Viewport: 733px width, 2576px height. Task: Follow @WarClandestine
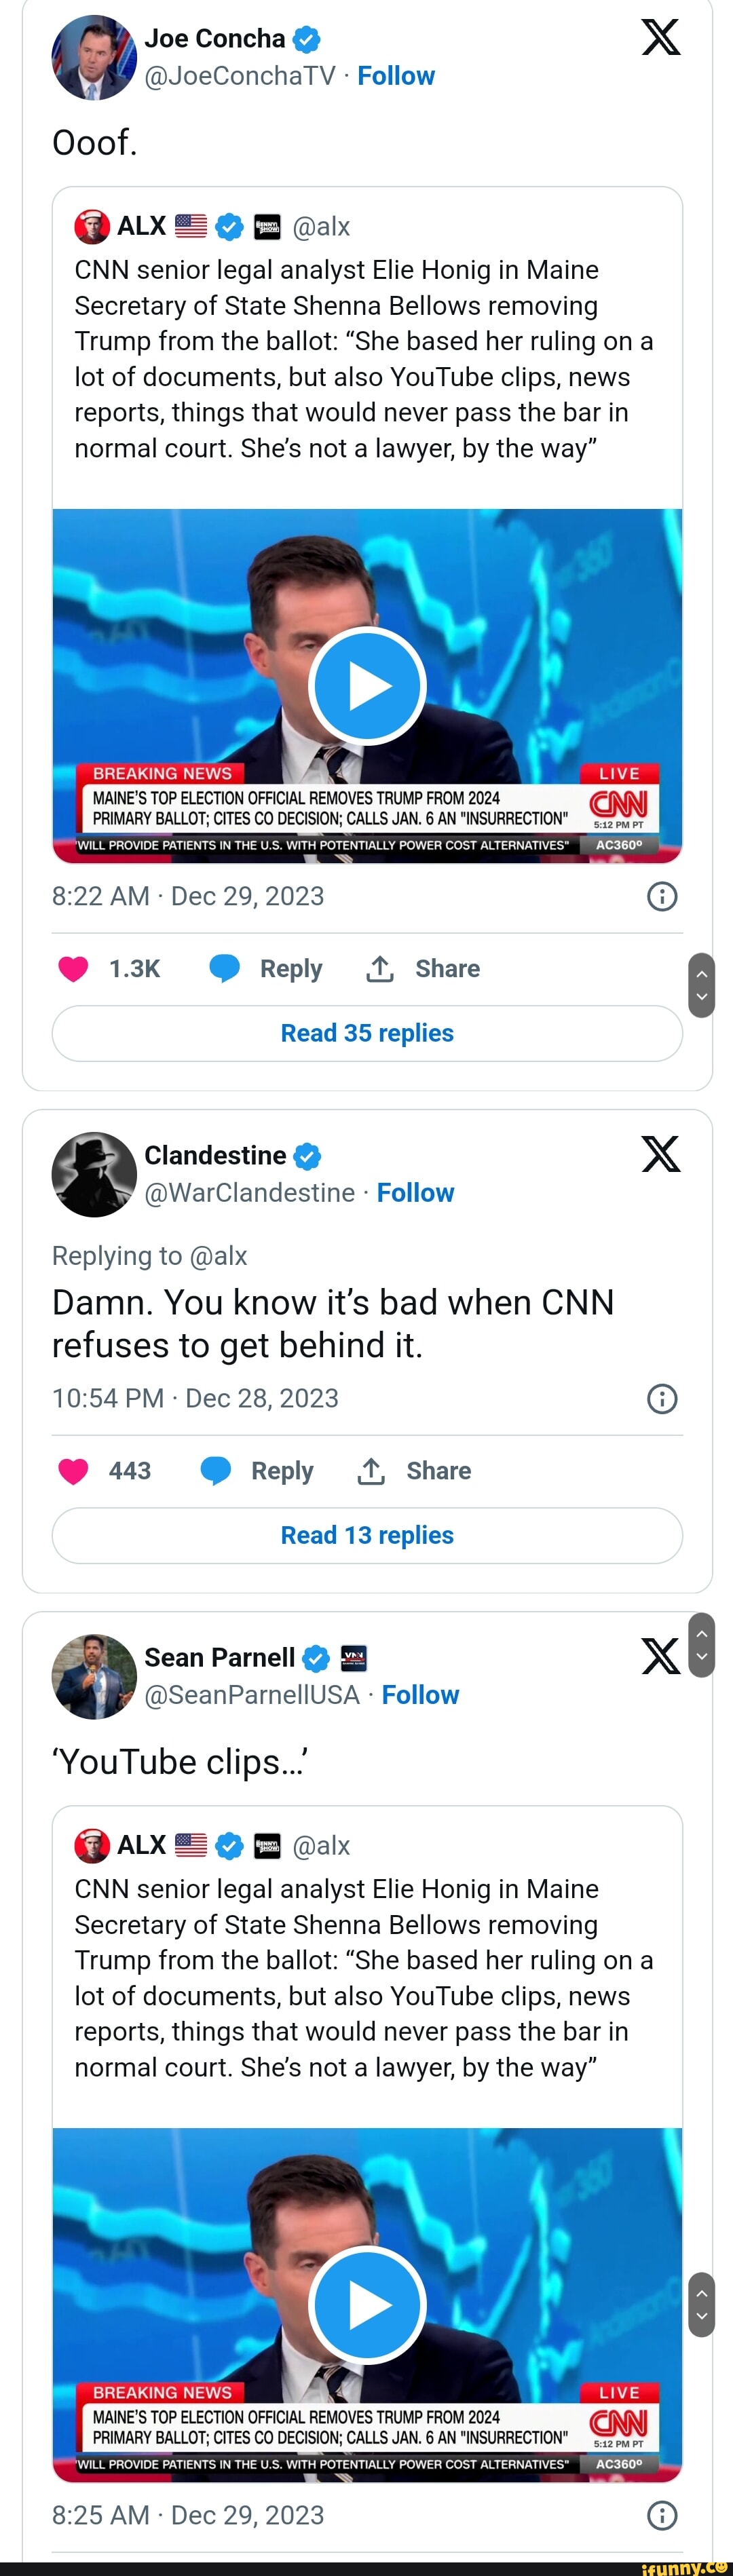[415, 1193]
